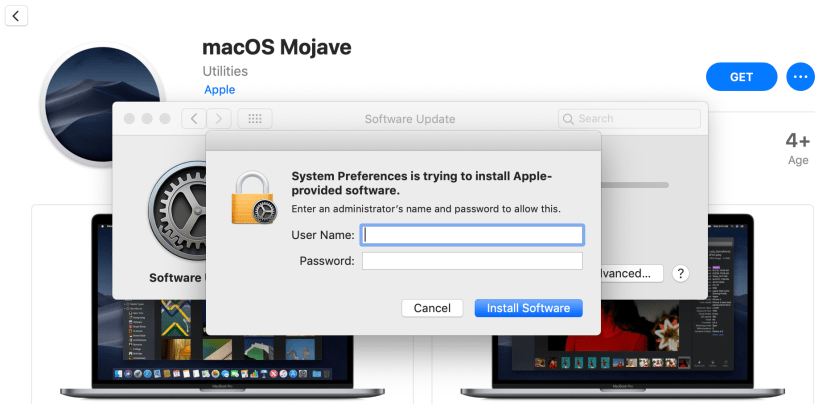Viewport: 839px width, 404px height.
Task: Focus the User Name text field
Action: click(x=472, y=235)
